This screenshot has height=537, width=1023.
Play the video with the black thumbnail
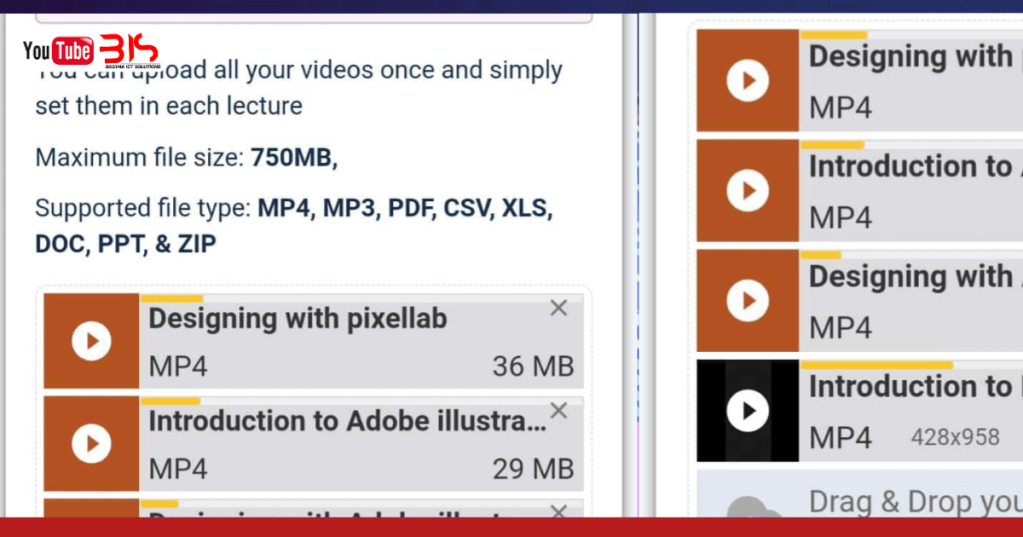pyautogui.click(x=748, y=410)
